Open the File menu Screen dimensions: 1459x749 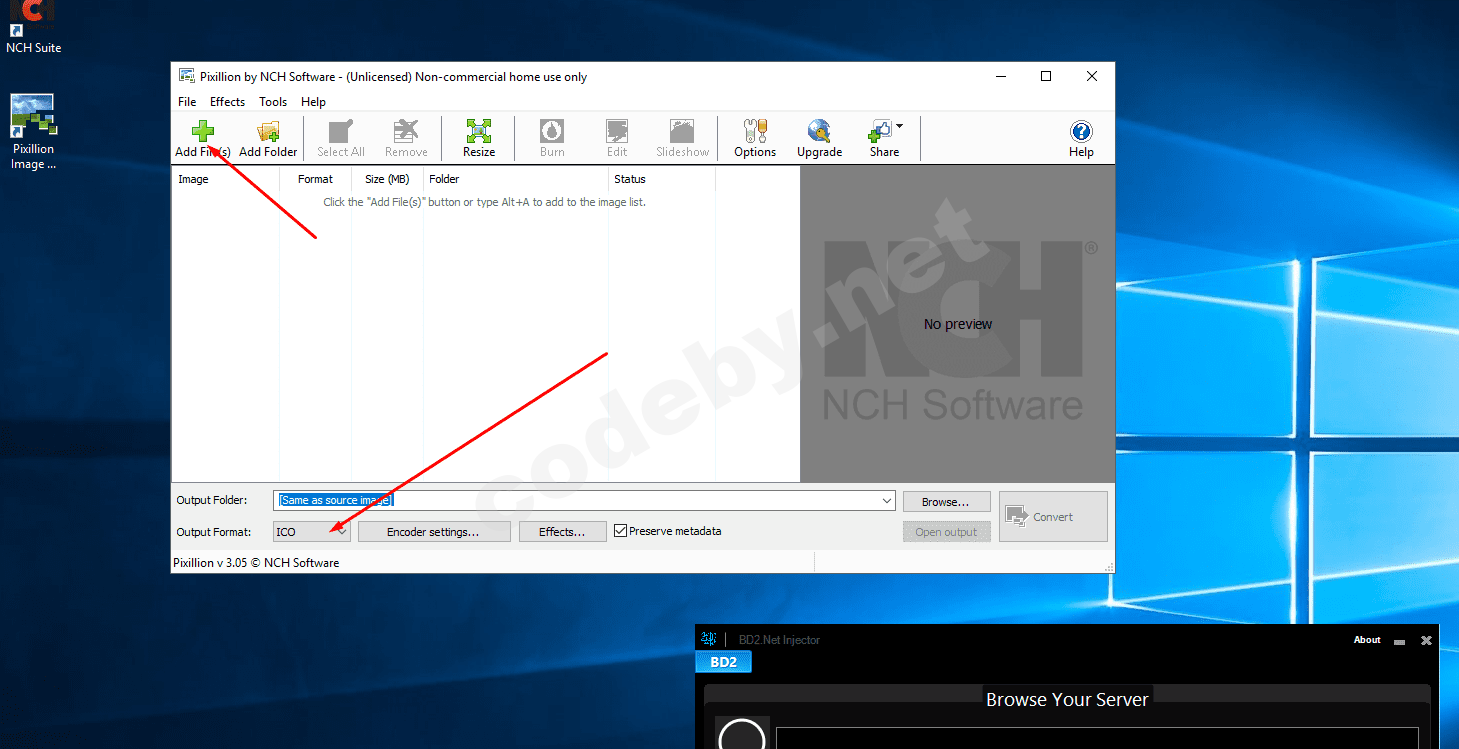point(187,102)
